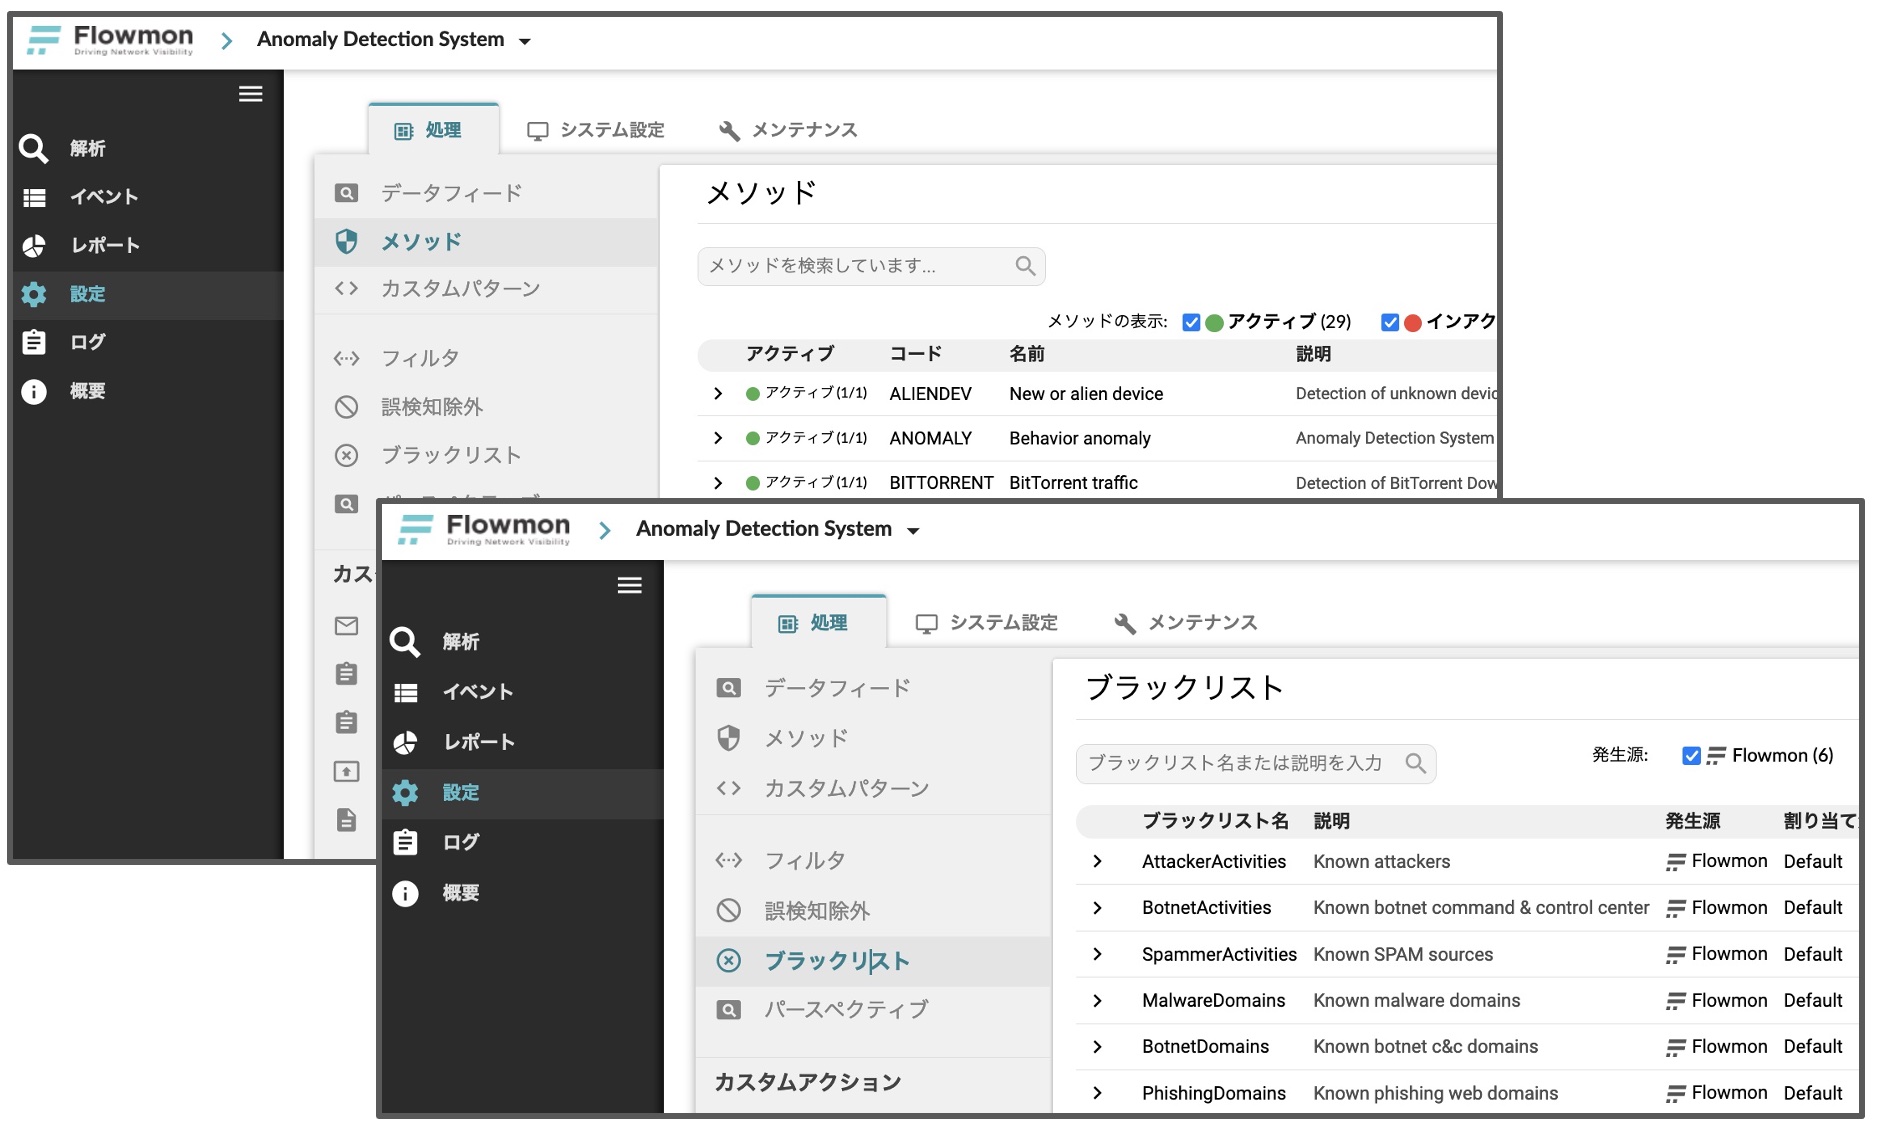
Task: Toggle the Flowmon (6) source checkbox
Action: (1691, 756)
